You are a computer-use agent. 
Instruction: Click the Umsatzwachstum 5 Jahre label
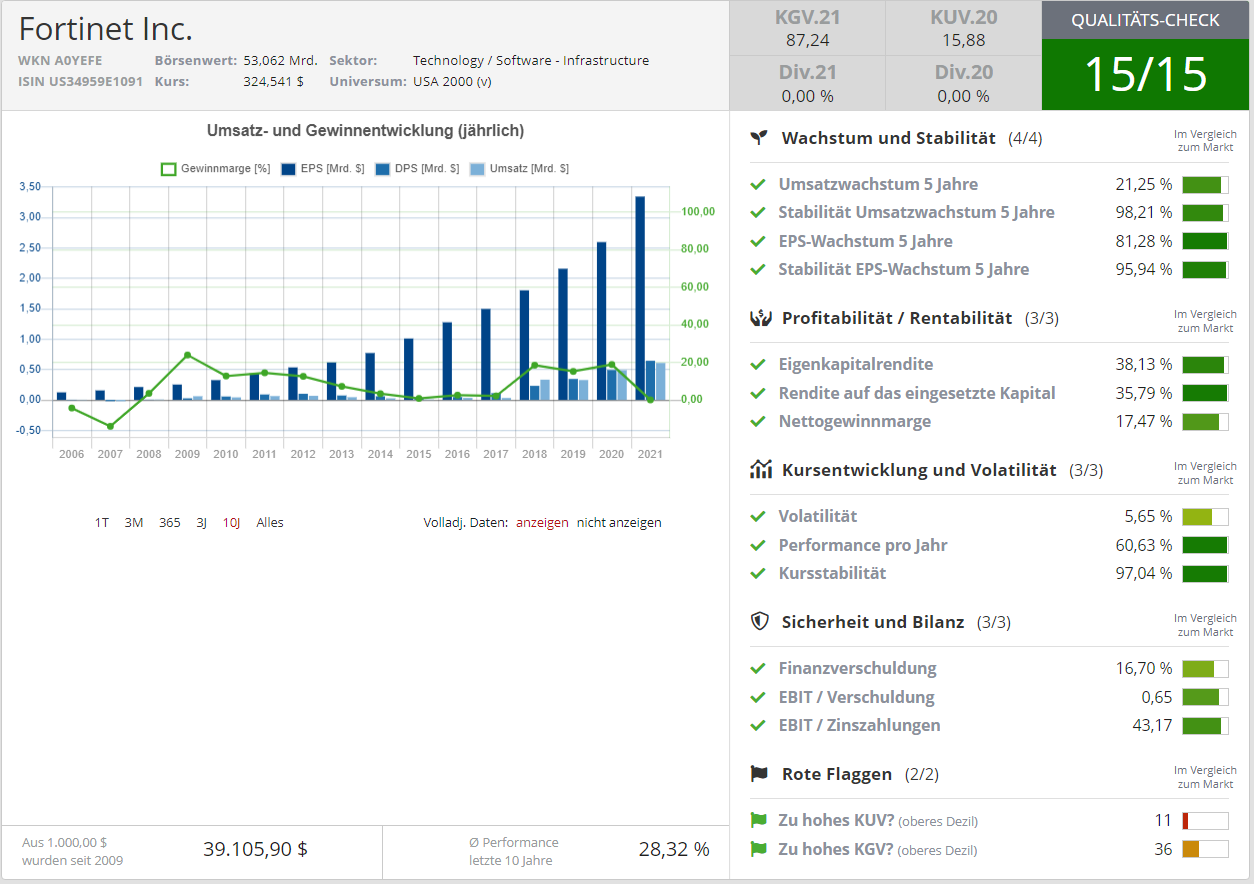[878, 185]
